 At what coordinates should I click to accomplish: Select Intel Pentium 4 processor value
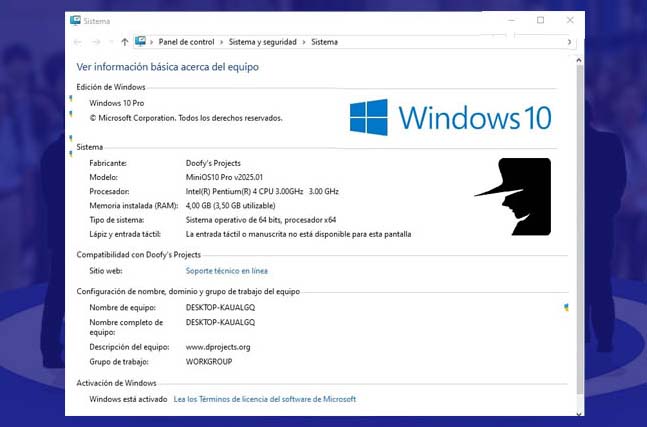(262, 191)
